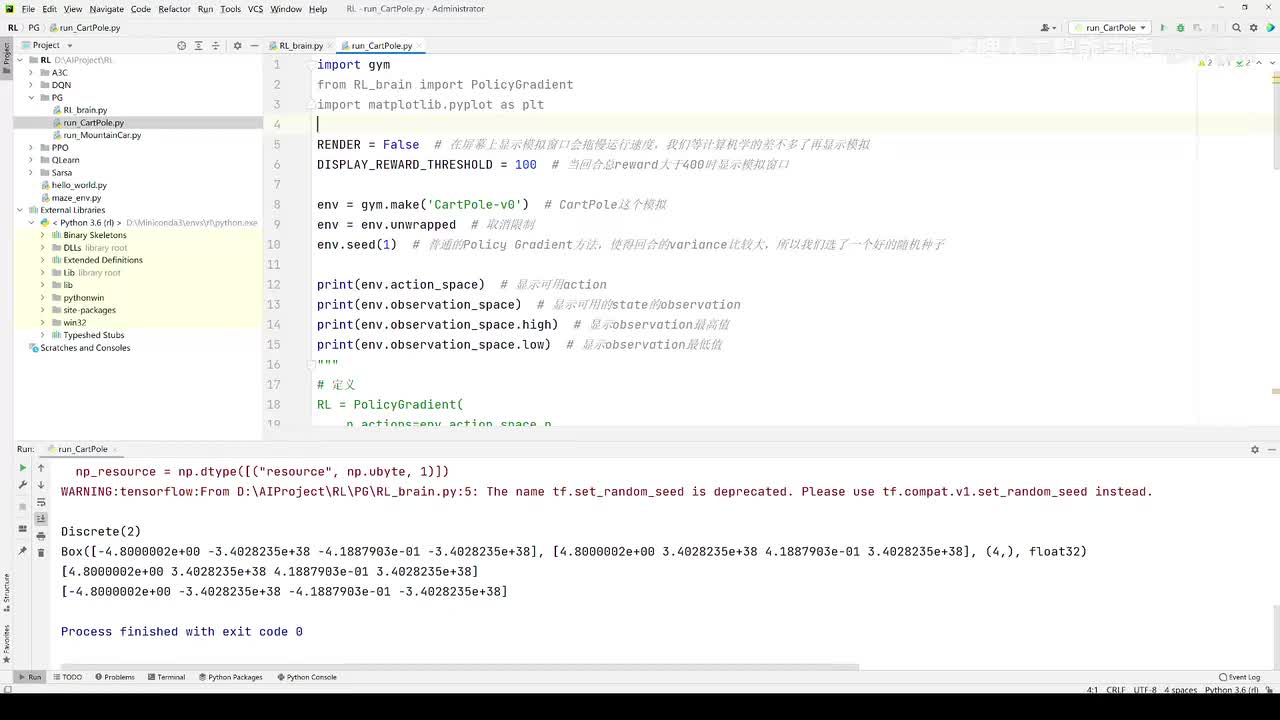Open the Python Packages tool window
The width and height of the screenshot is (1280, 720).
click(230, 677)
